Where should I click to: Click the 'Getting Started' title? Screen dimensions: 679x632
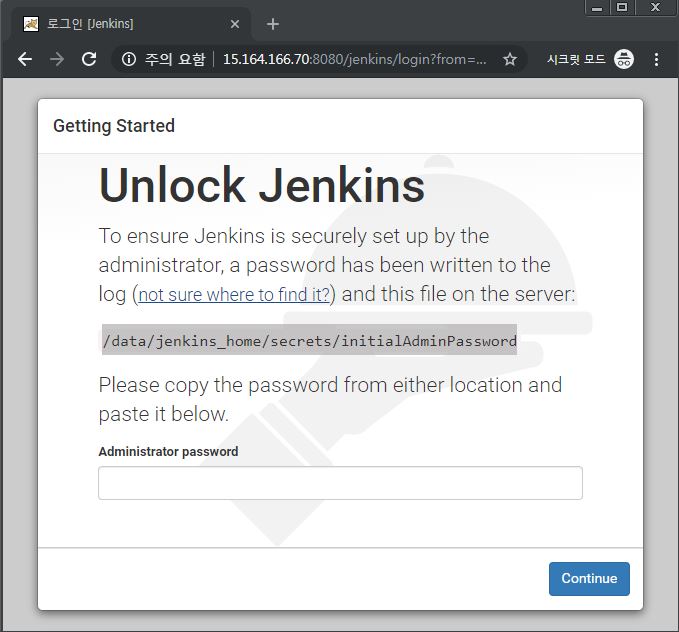point(114,126)
